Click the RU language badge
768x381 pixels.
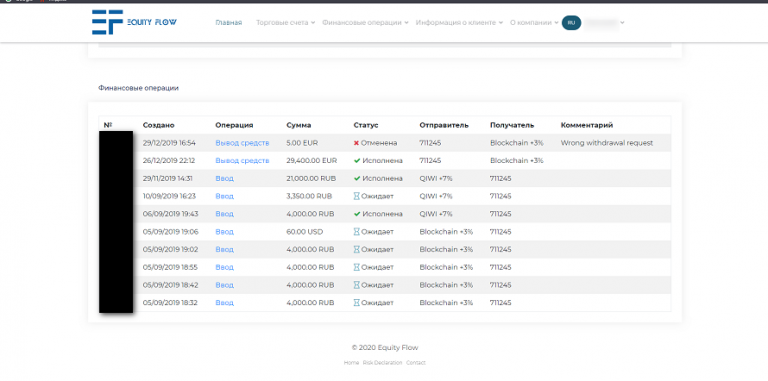click(571, 23)
